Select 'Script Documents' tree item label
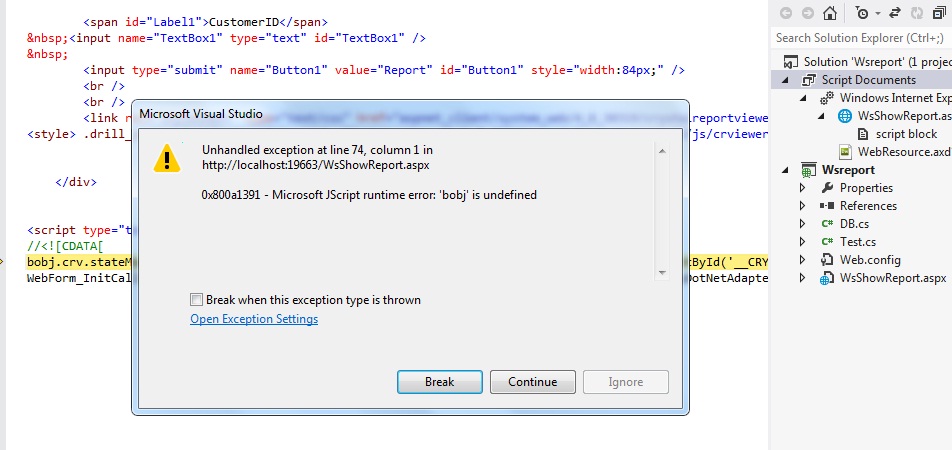Image resolution: width=952 pixels, height=450 pixels. coord(869,80)
